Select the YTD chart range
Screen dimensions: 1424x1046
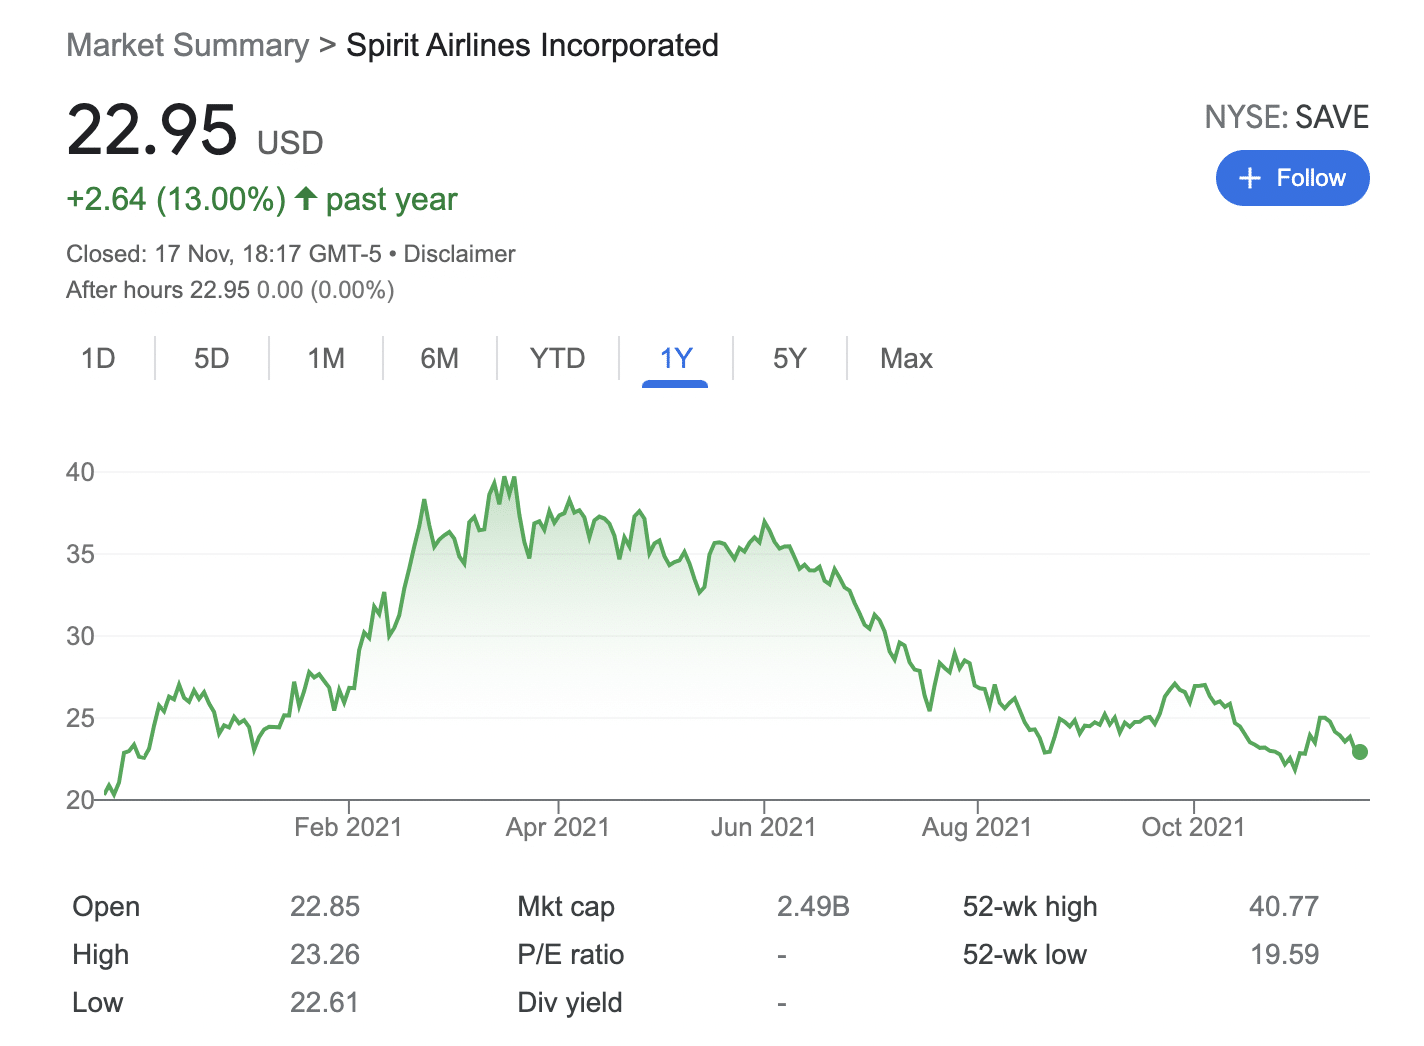[x=557, y=358]
